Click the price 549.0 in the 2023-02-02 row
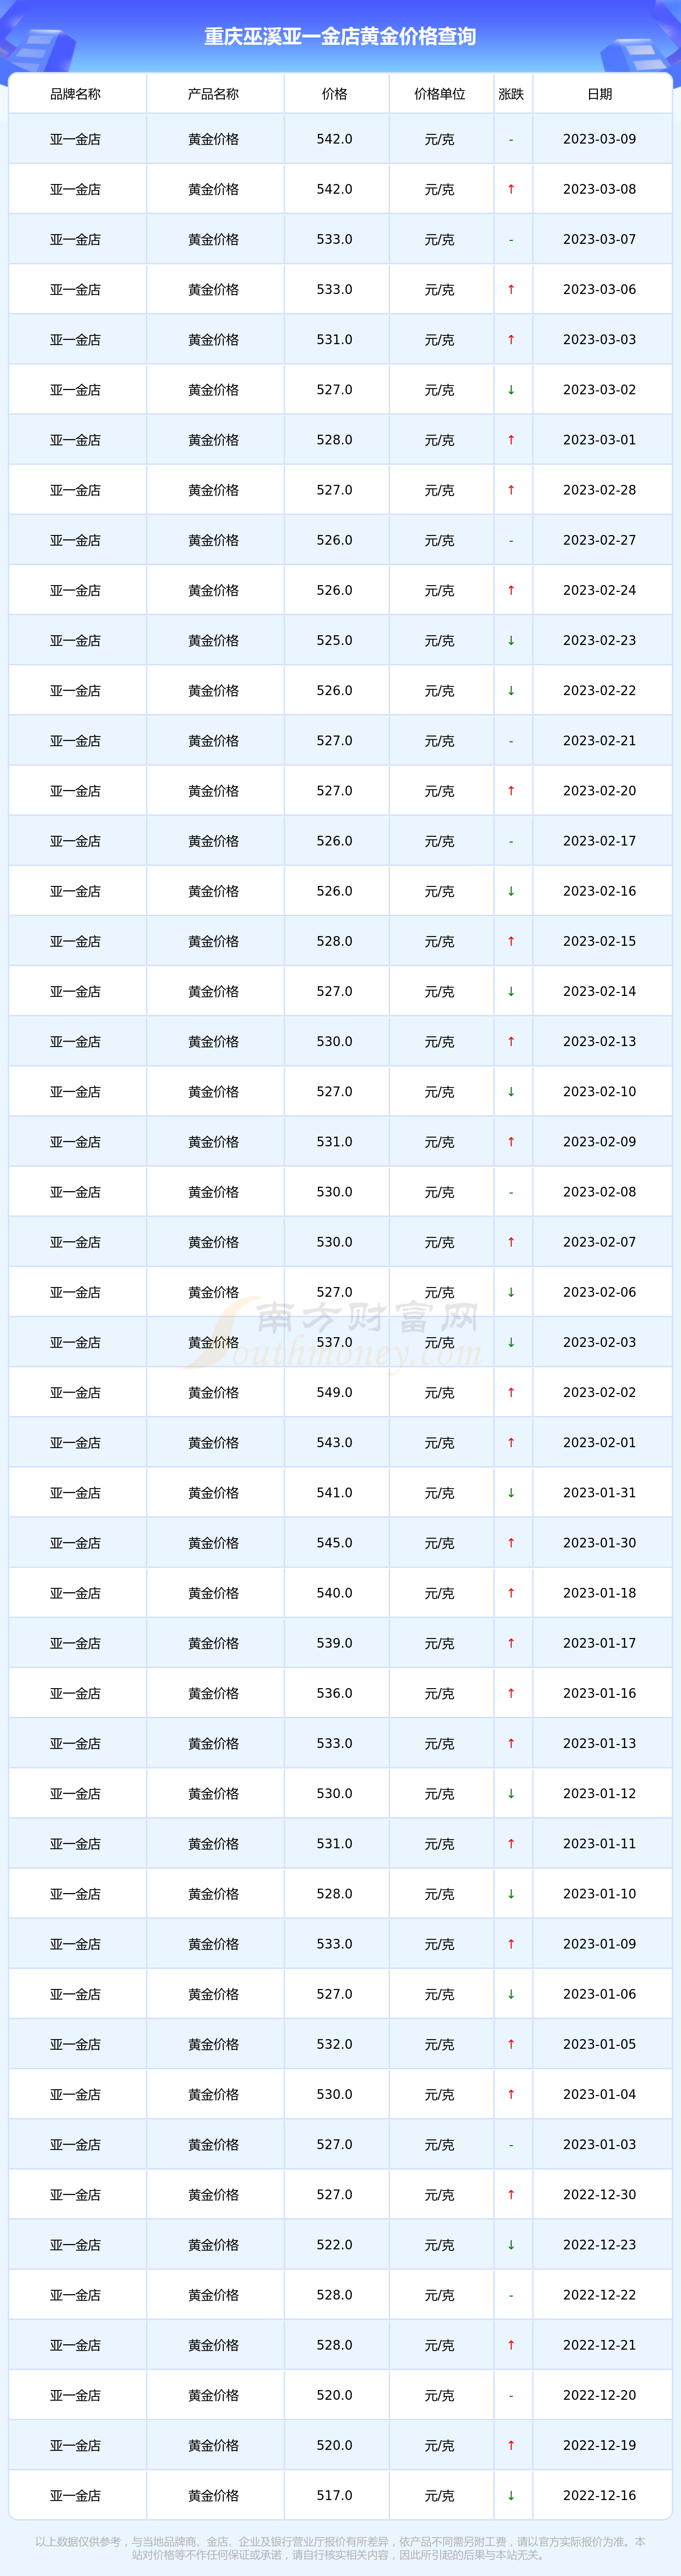This screenshot has height=2576, width=681. tap(335, 1392)
